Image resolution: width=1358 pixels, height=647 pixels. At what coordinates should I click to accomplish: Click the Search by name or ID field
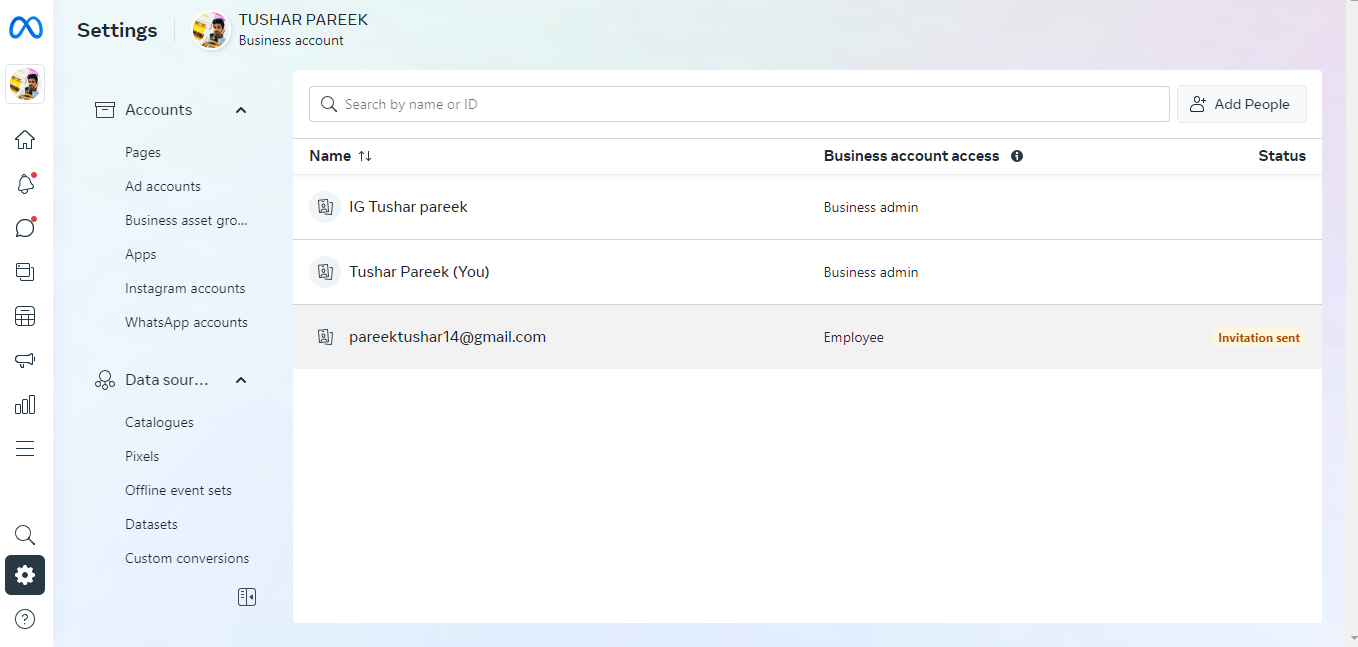click(x=740, y=104)
